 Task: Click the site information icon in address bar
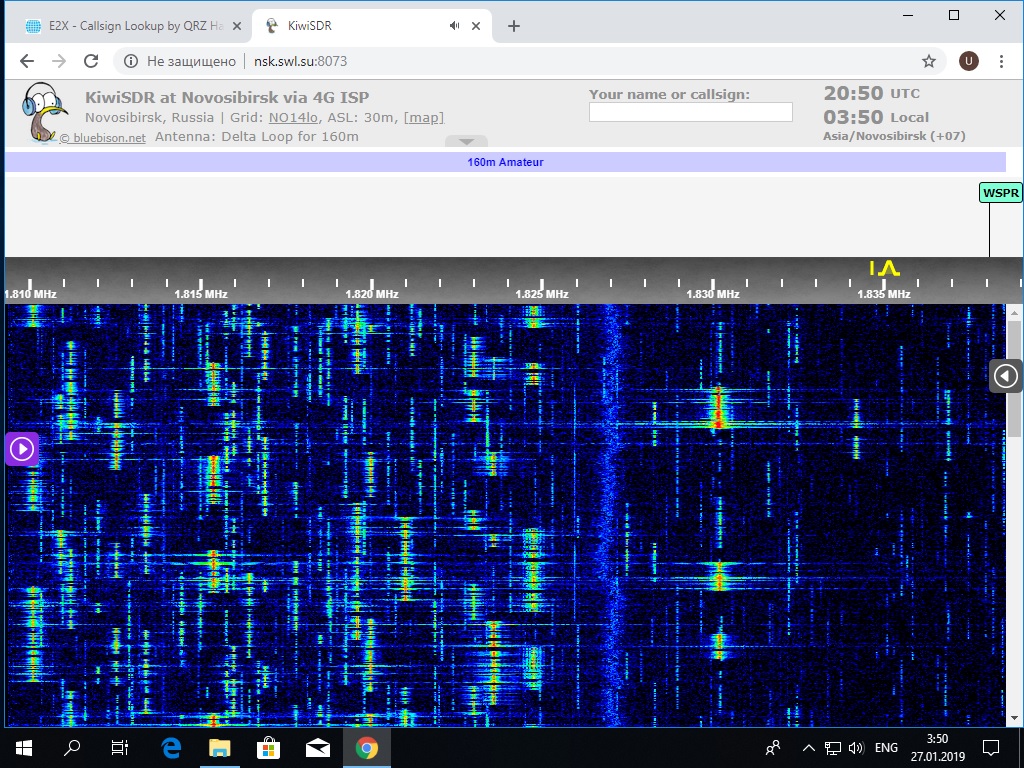[x=130, y=61]
